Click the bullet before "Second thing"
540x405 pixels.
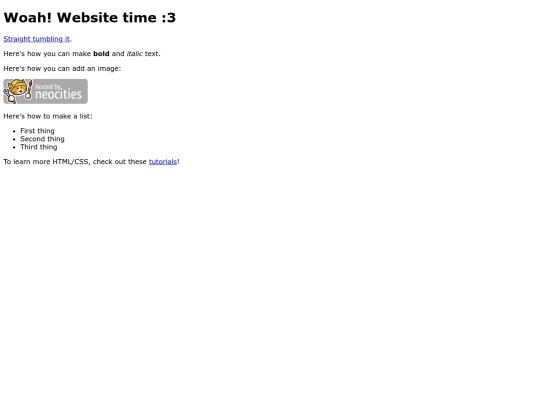click(x=14, y=139)
